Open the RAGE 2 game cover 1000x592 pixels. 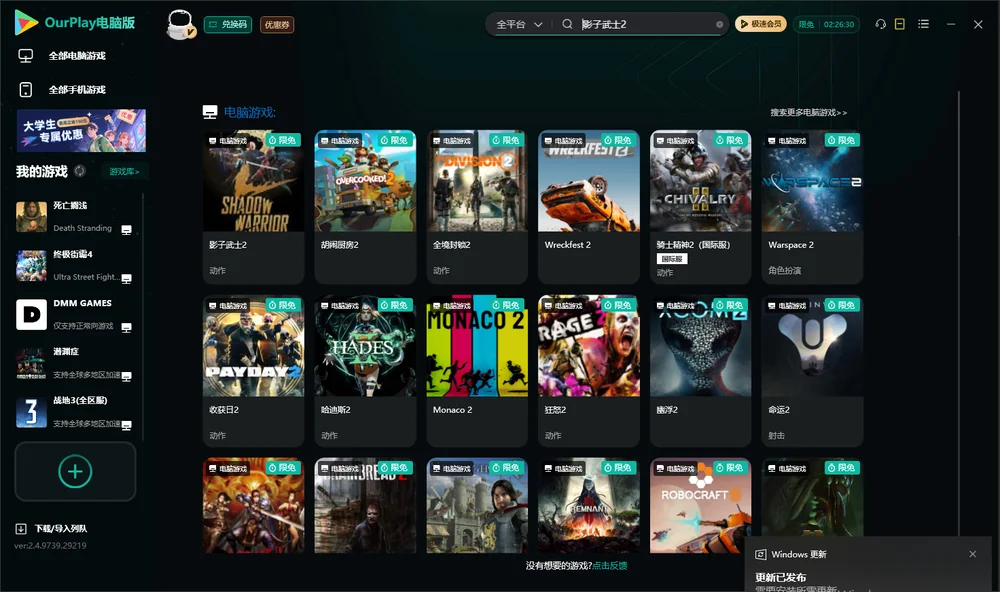pos(589,346)
